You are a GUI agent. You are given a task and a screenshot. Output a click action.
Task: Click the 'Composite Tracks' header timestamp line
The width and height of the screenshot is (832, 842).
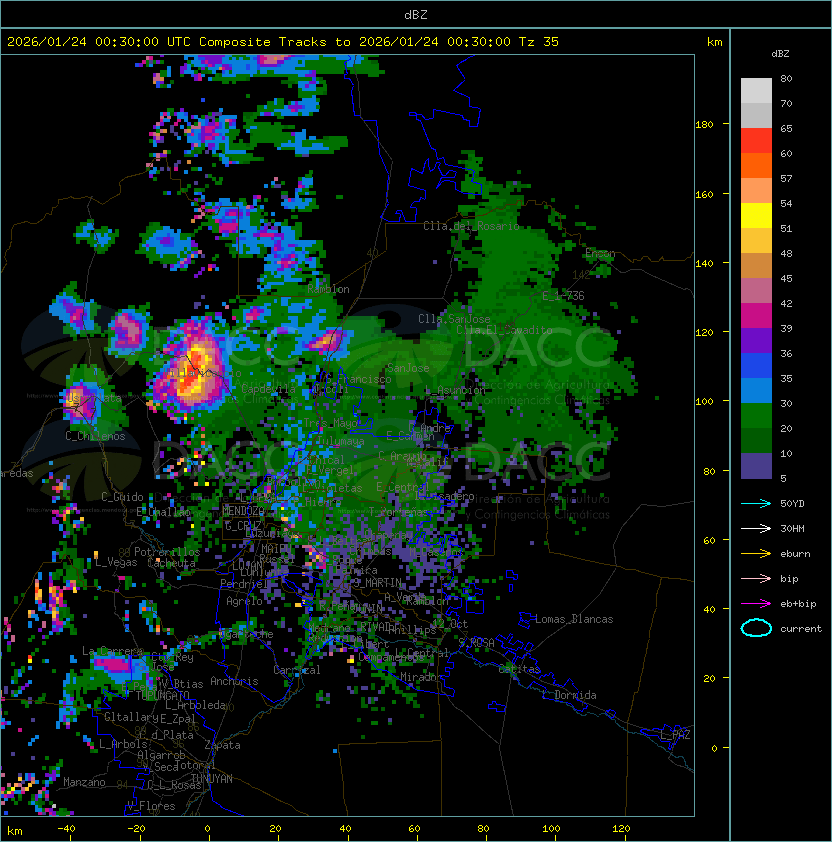(283, 42)
